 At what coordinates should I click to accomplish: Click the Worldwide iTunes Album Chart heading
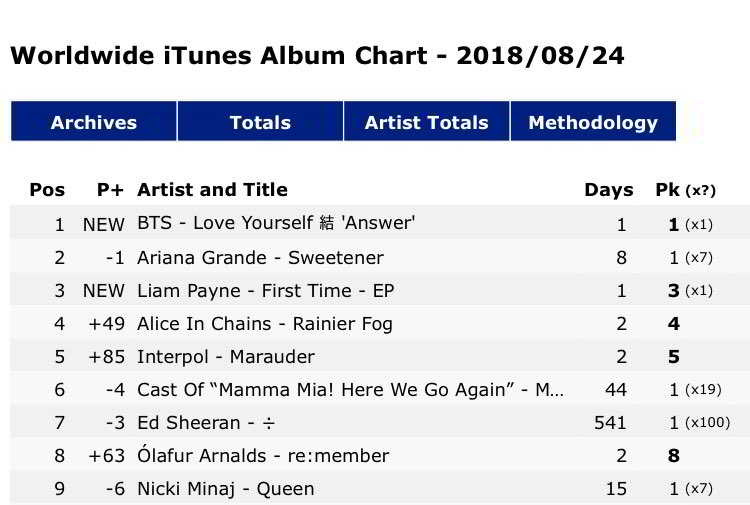(x=317, y=55)
